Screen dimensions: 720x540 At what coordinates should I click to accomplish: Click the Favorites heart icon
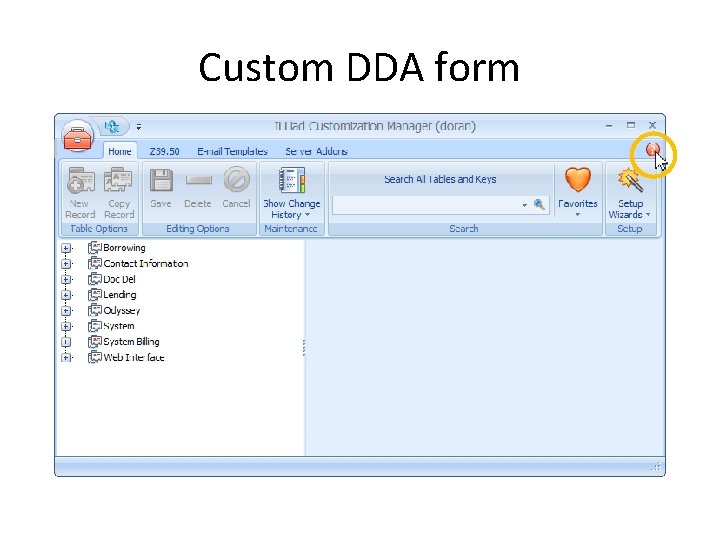(x=578, y=179)
